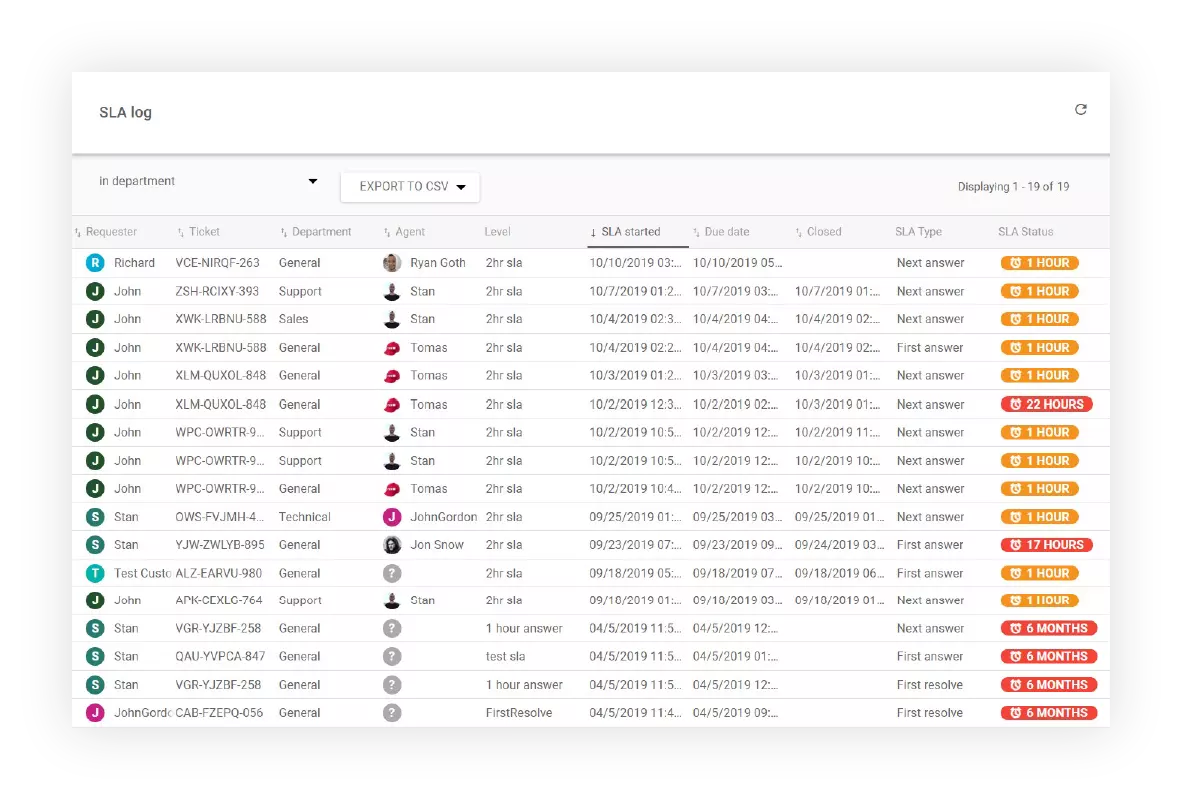Sort table by SLA started column

click(x=630, y=232)
